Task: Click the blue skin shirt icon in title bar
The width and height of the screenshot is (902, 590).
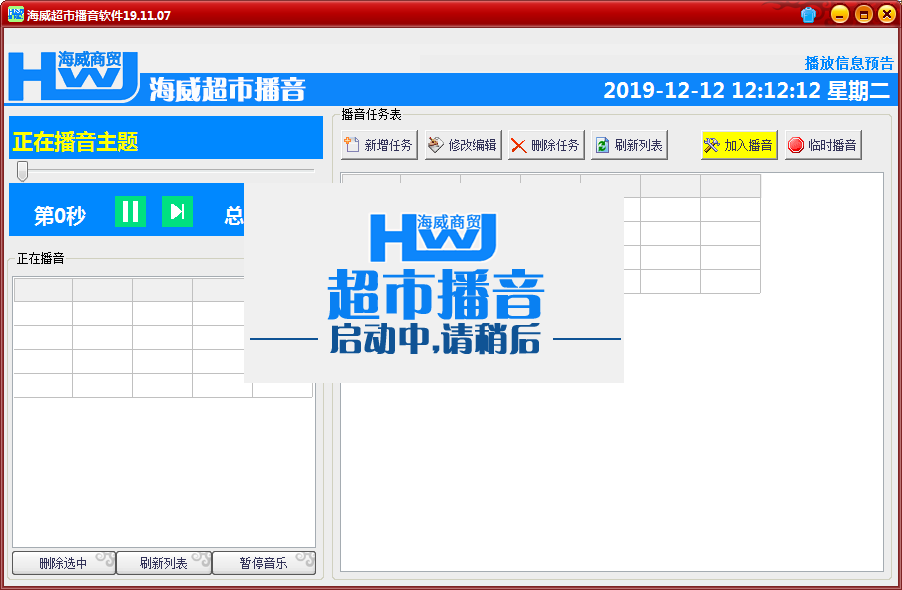Action: (x=808, y=14)
